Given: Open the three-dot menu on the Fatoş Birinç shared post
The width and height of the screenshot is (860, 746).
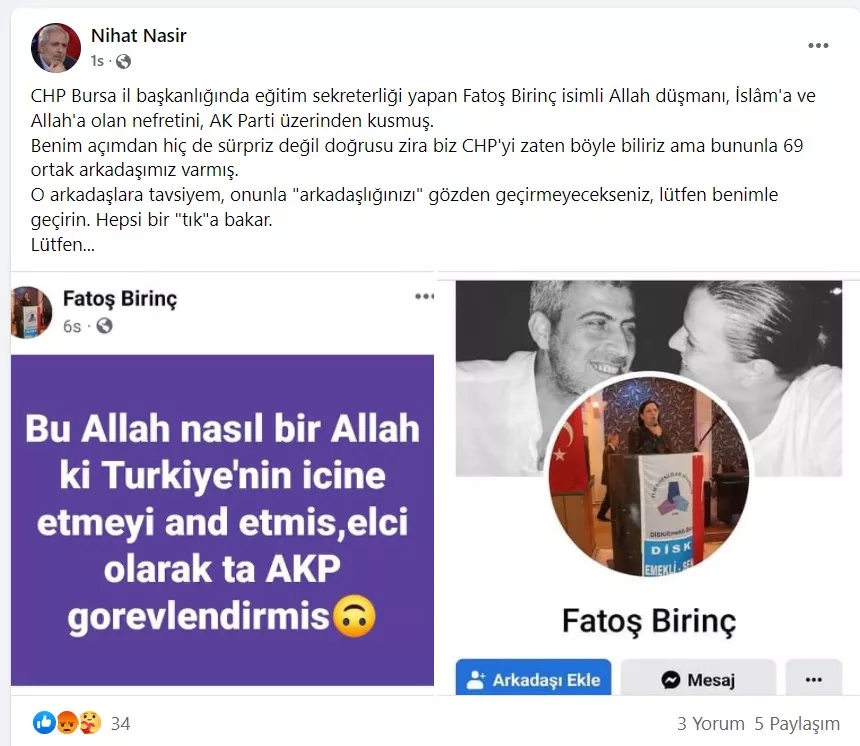Looking at the screenshot, I should pos(424,296).
